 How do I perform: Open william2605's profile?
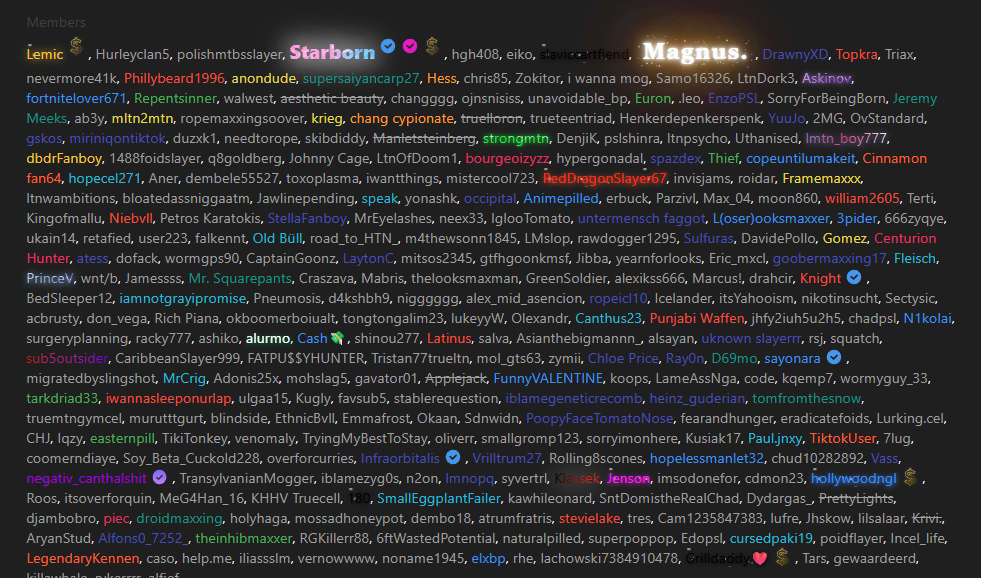[x=862, y=198]
